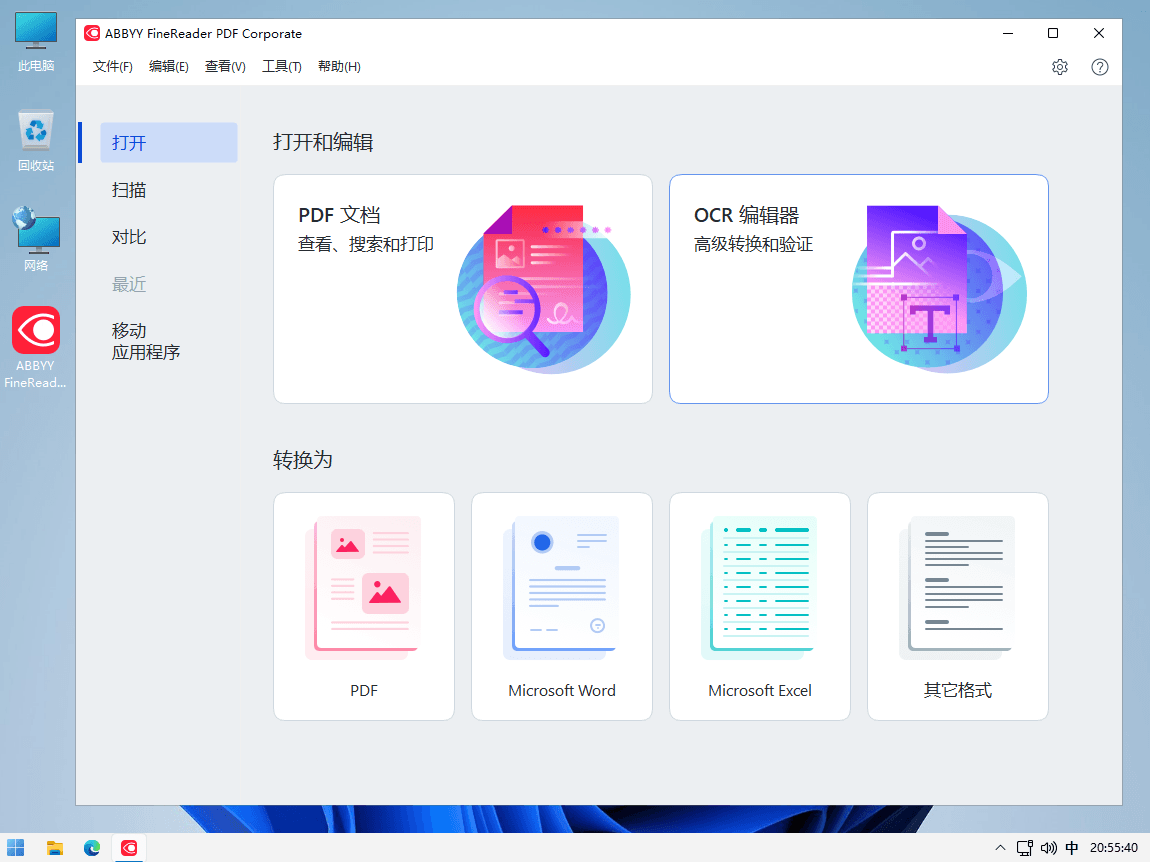
Task: Expand the hidden system tray icons chevron
Action: (x=1000, y=848)
